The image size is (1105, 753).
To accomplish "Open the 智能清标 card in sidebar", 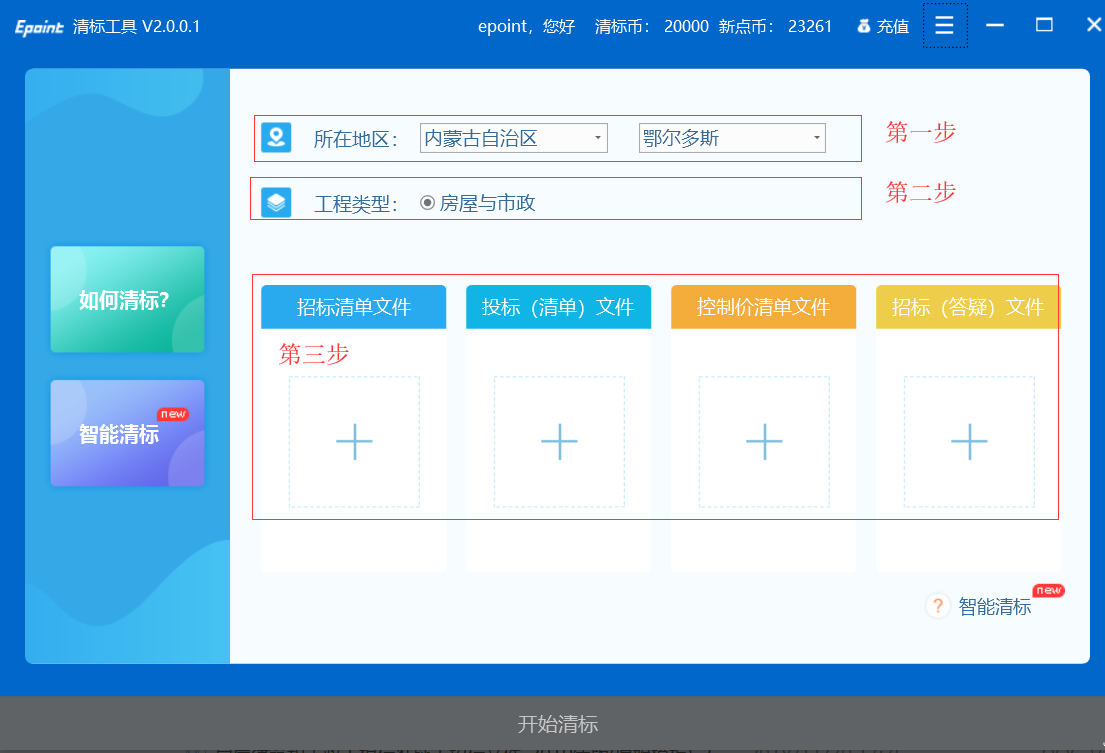I will coord(127,434).
